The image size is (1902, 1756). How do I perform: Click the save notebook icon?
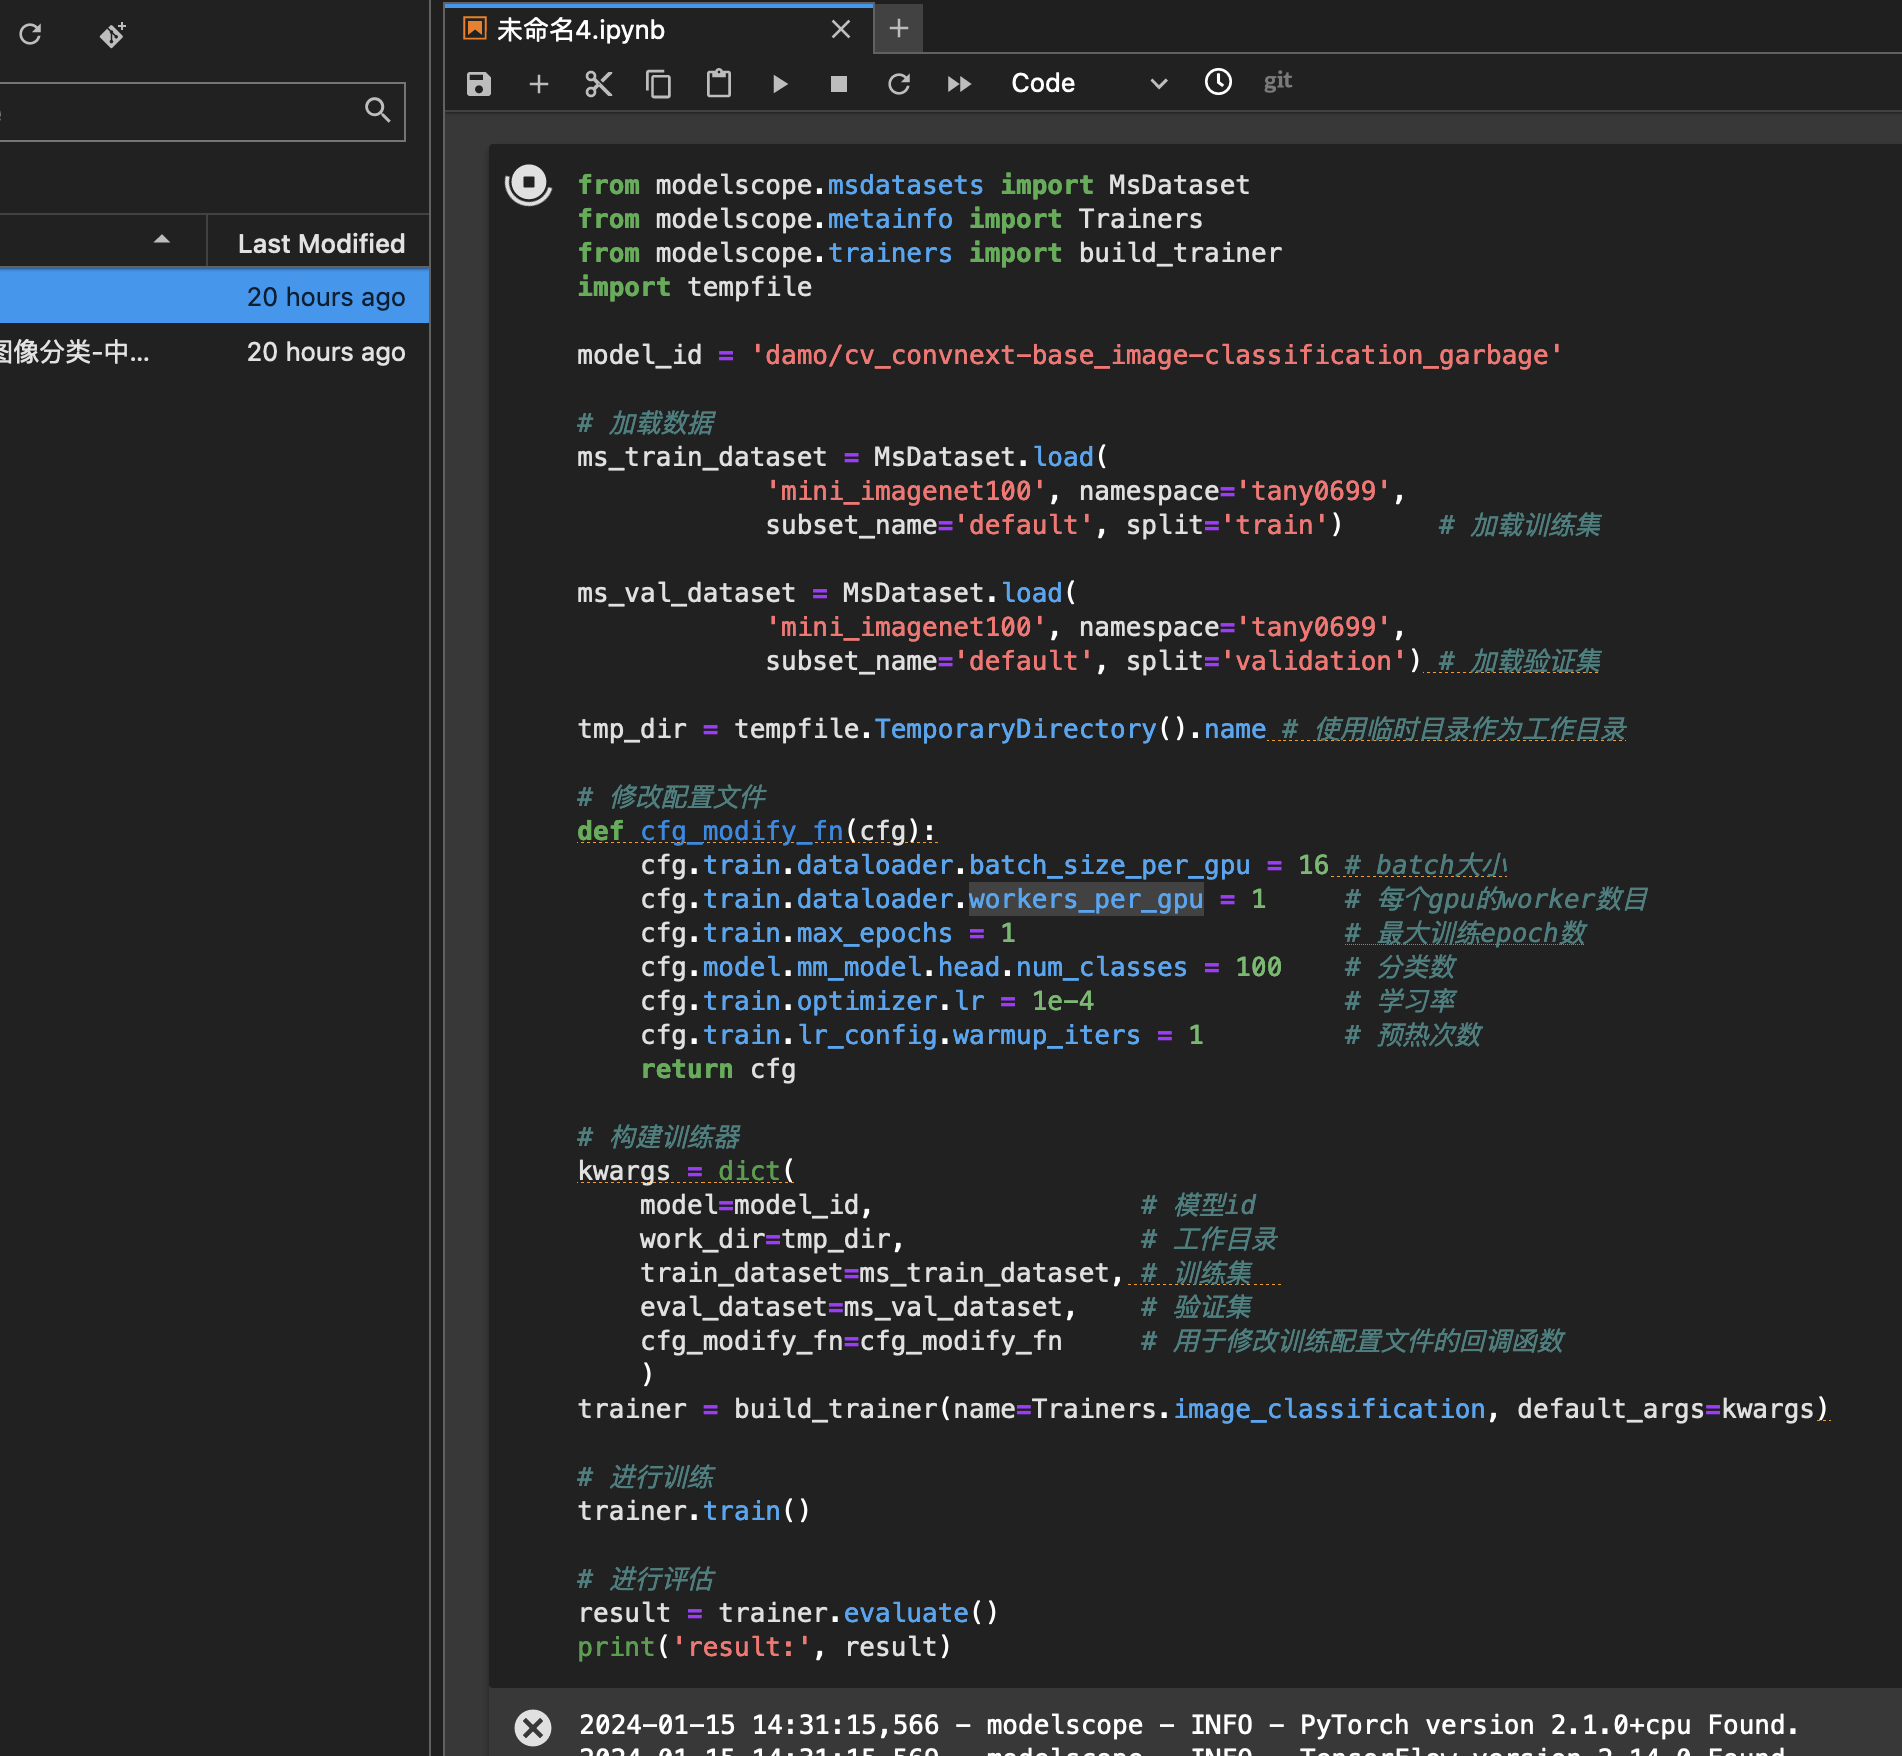tap(479, 84)
